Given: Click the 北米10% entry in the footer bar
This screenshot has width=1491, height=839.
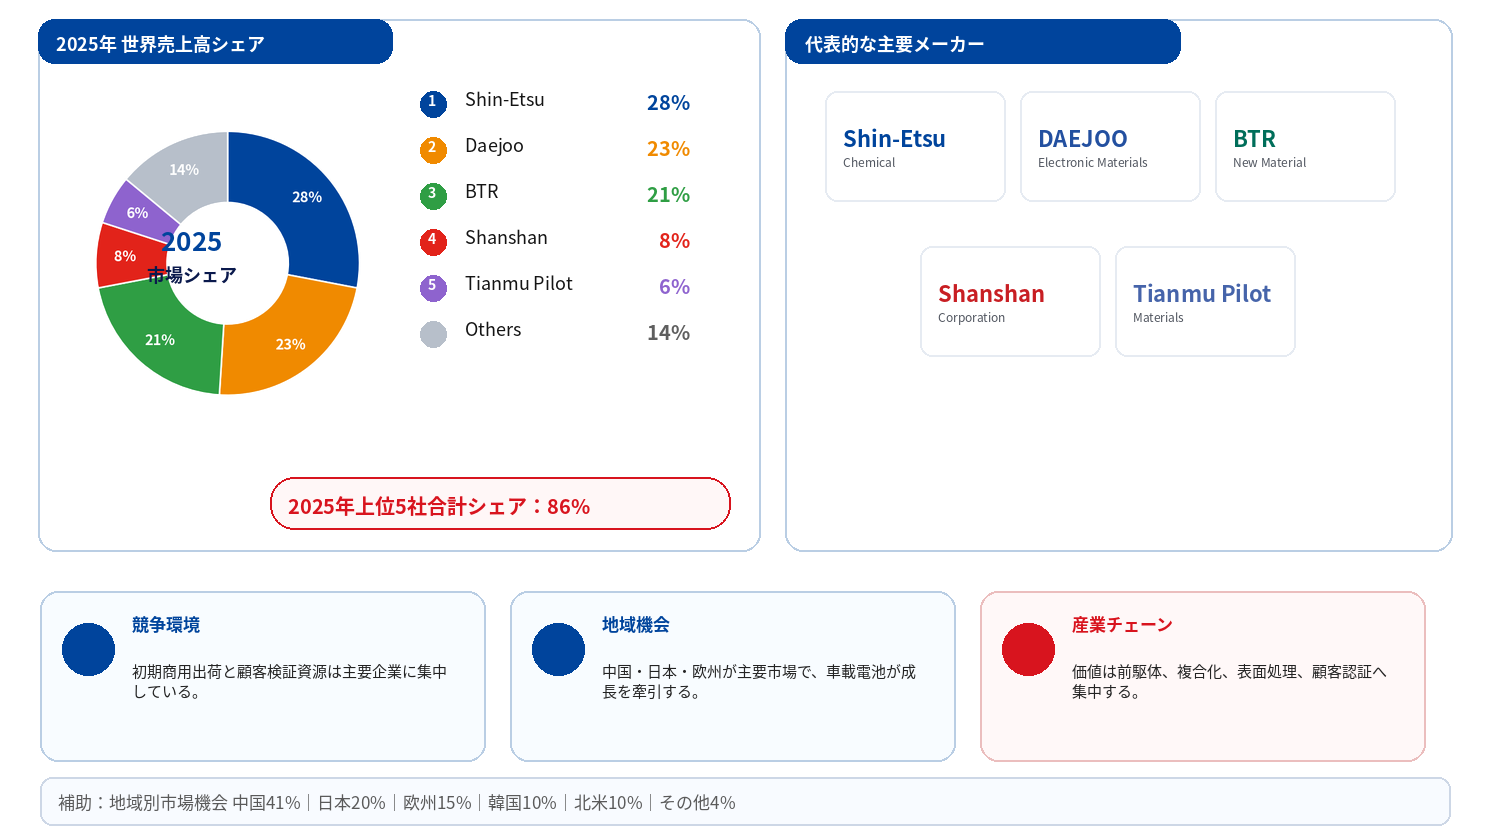Looking at the screenshot, I should tap(608, 803).
